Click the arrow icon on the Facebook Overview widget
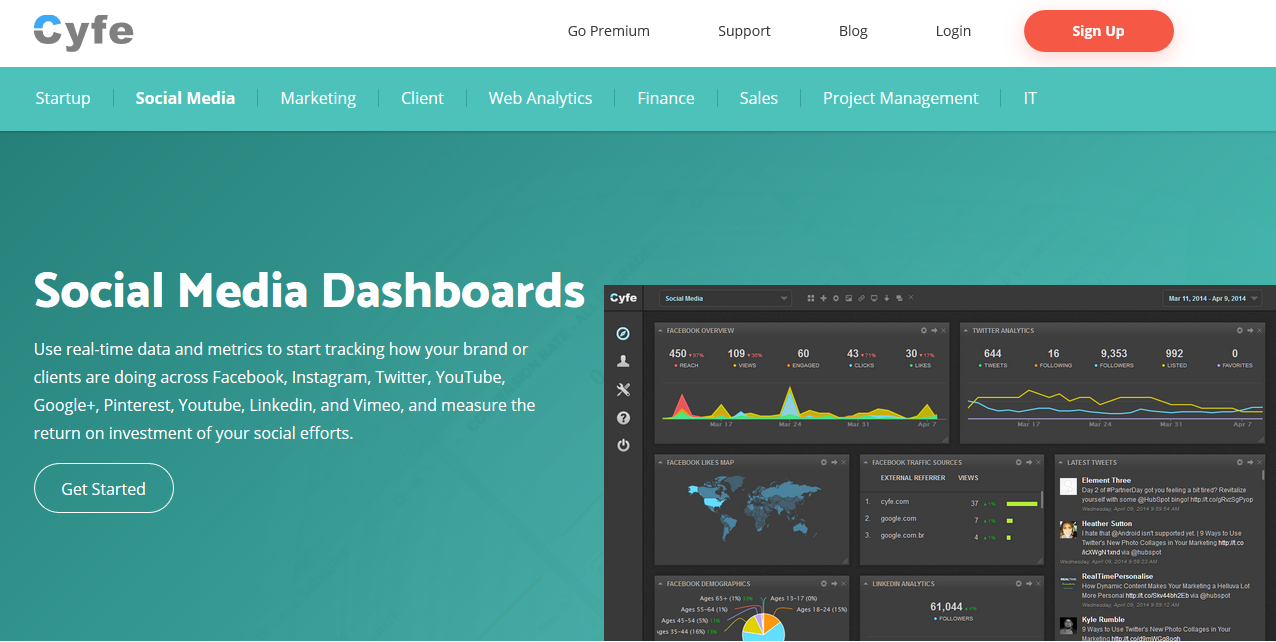 tap(934, 330)
